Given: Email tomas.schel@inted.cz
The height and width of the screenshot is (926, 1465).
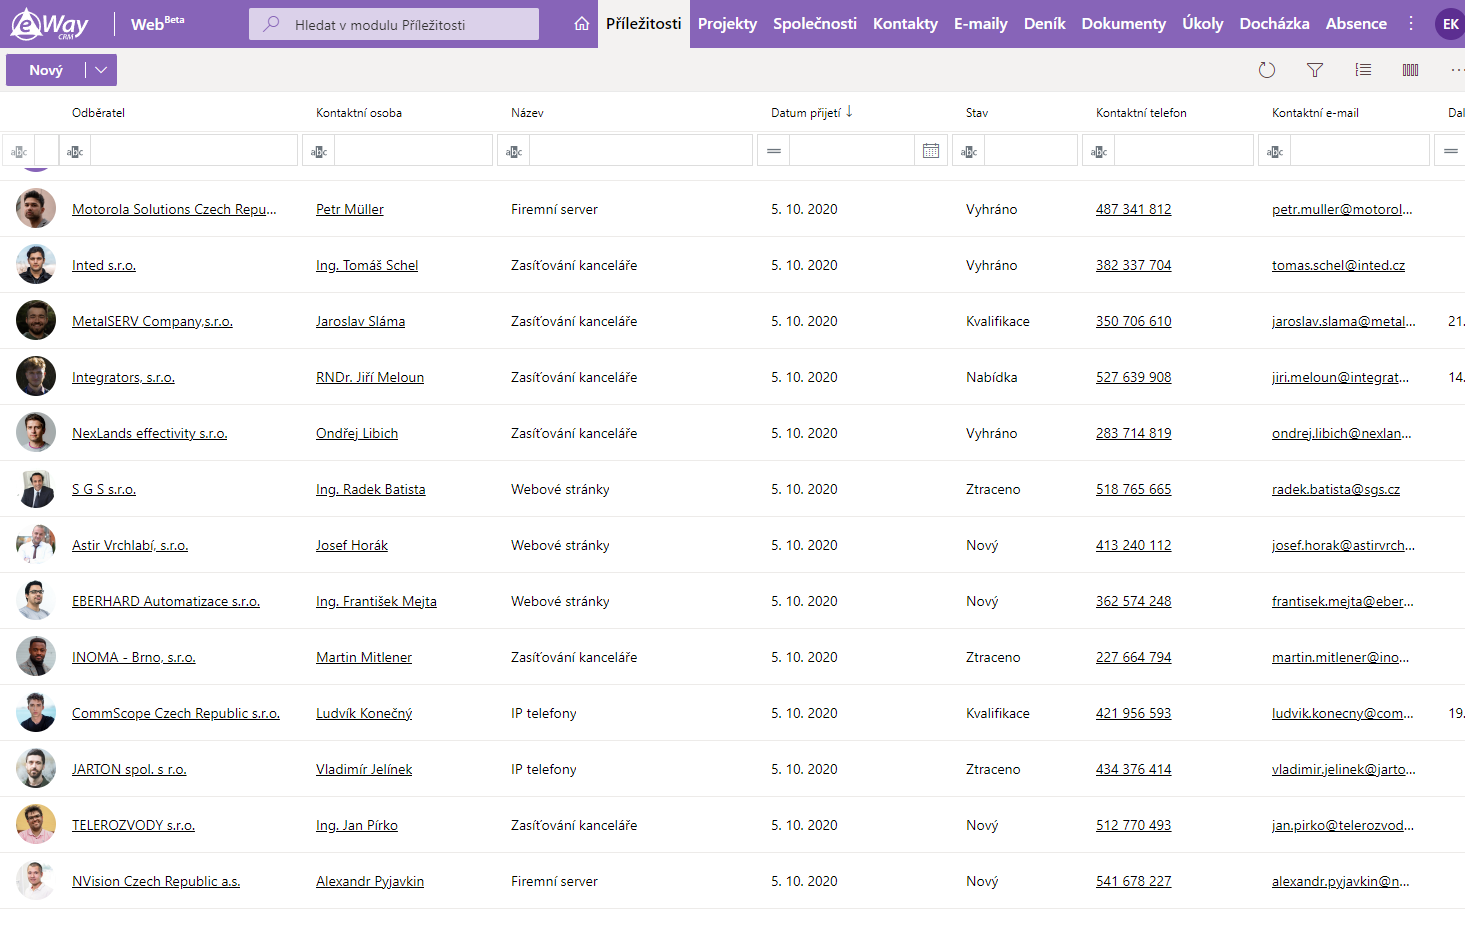Looking at the screenshot, I should pyautogui.click(x=1338, y=265).
